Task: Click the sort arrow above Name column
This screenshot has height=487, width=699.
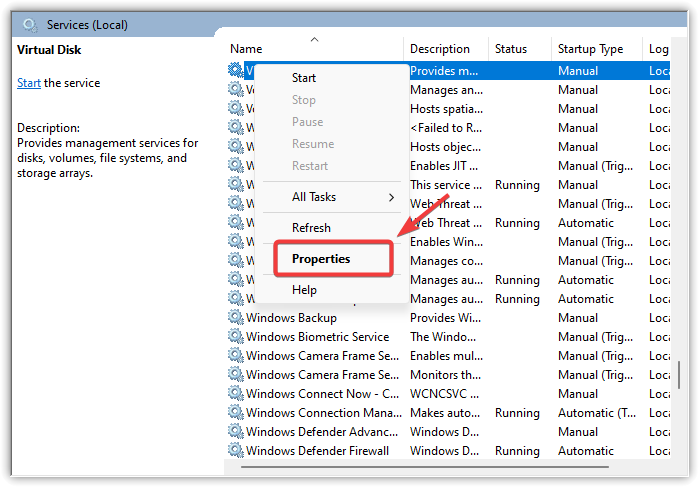Action: 315,39
